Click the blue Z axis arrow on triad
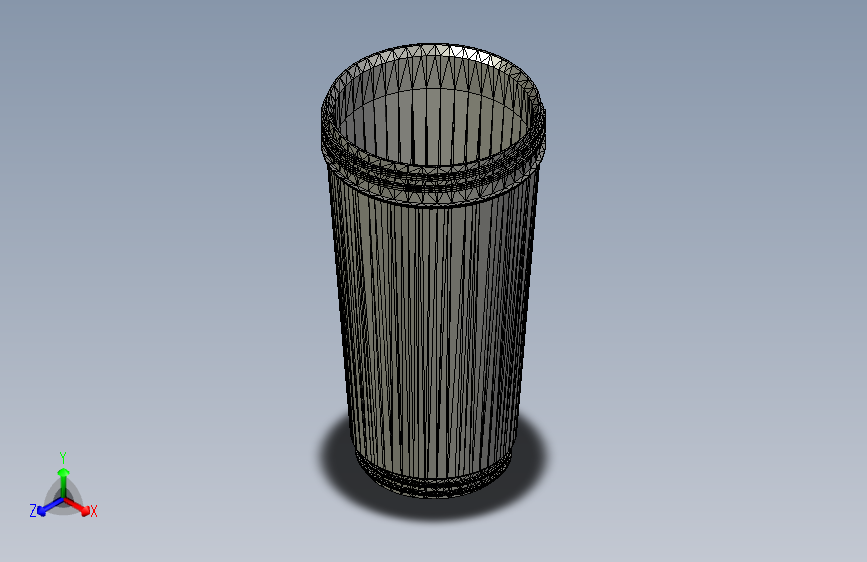Viewport: 867px width, 562px height. click(x=49, y=507)
